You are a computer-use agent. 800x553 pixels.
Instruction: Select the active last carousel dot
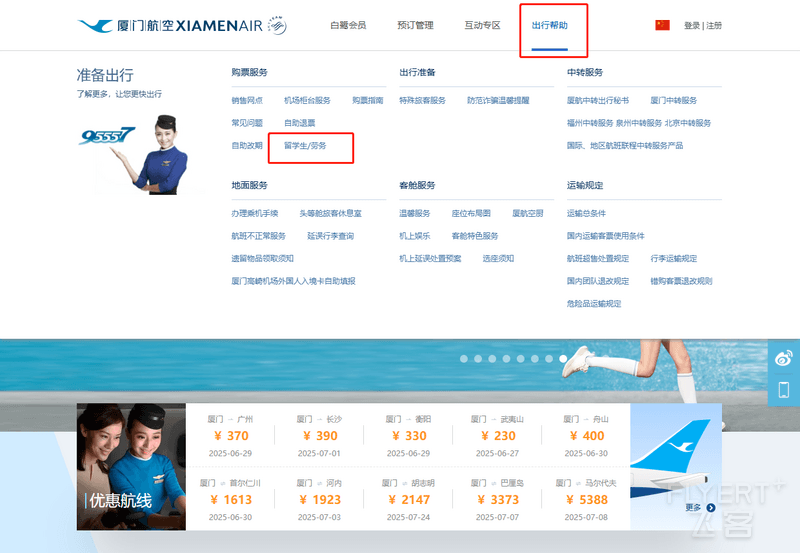563,359
